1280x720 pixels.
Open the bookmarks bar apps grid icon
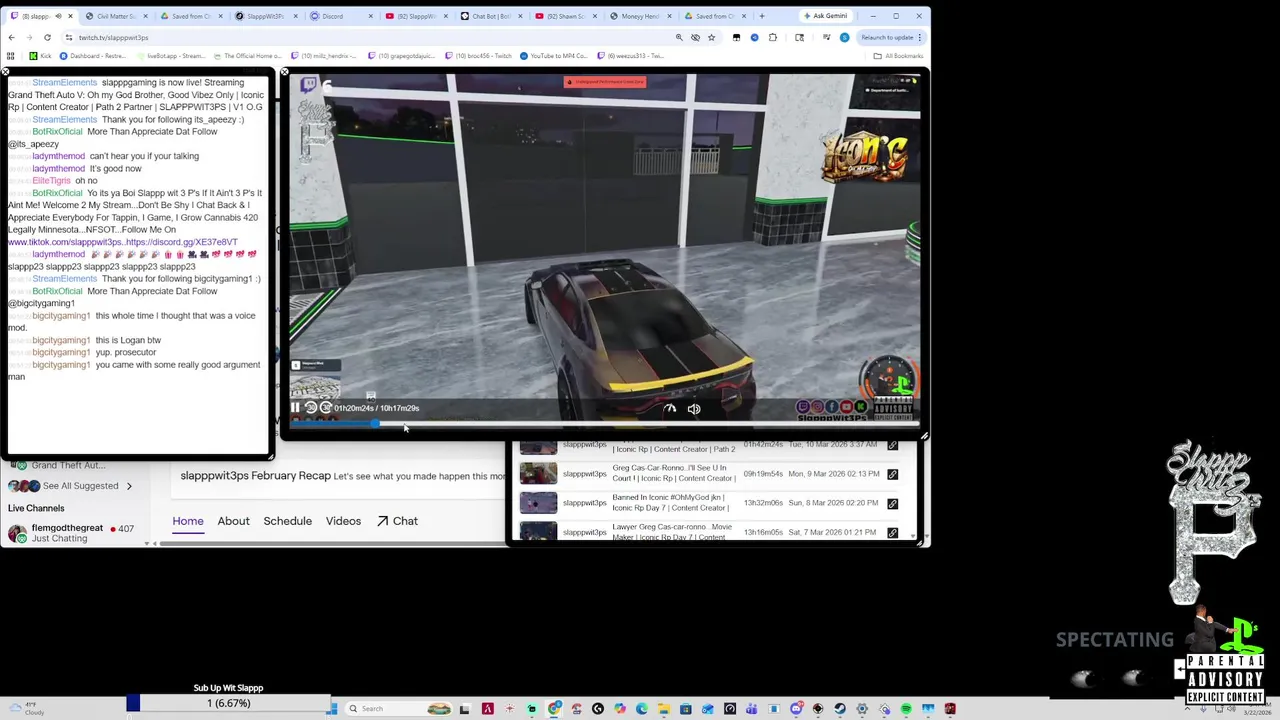[x=11, y=56]
